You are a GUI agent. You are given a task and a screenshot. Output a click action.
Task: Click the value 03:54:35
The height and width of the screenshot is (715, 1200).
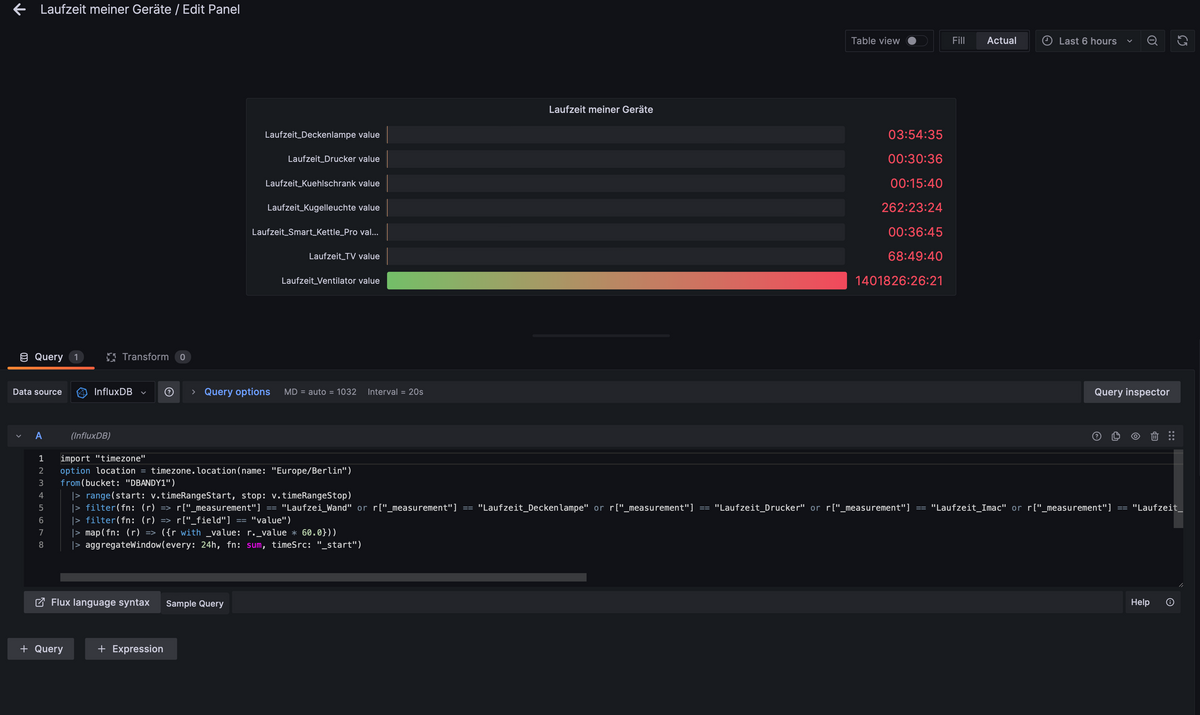click(x=915, y=134)
